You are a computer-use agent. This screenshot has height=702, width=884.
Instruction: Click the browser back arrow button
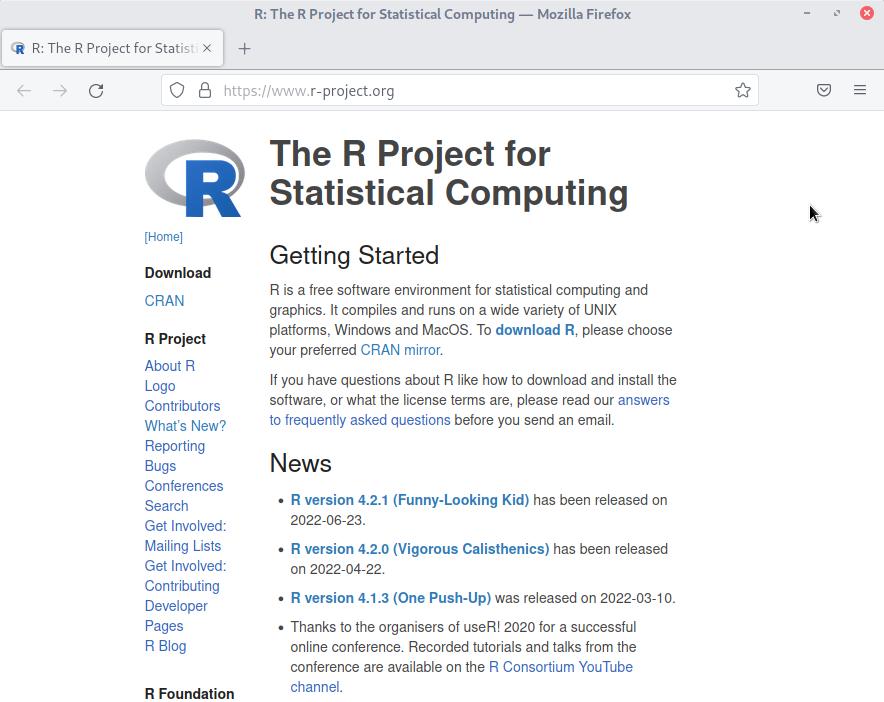tap(24, 91)
